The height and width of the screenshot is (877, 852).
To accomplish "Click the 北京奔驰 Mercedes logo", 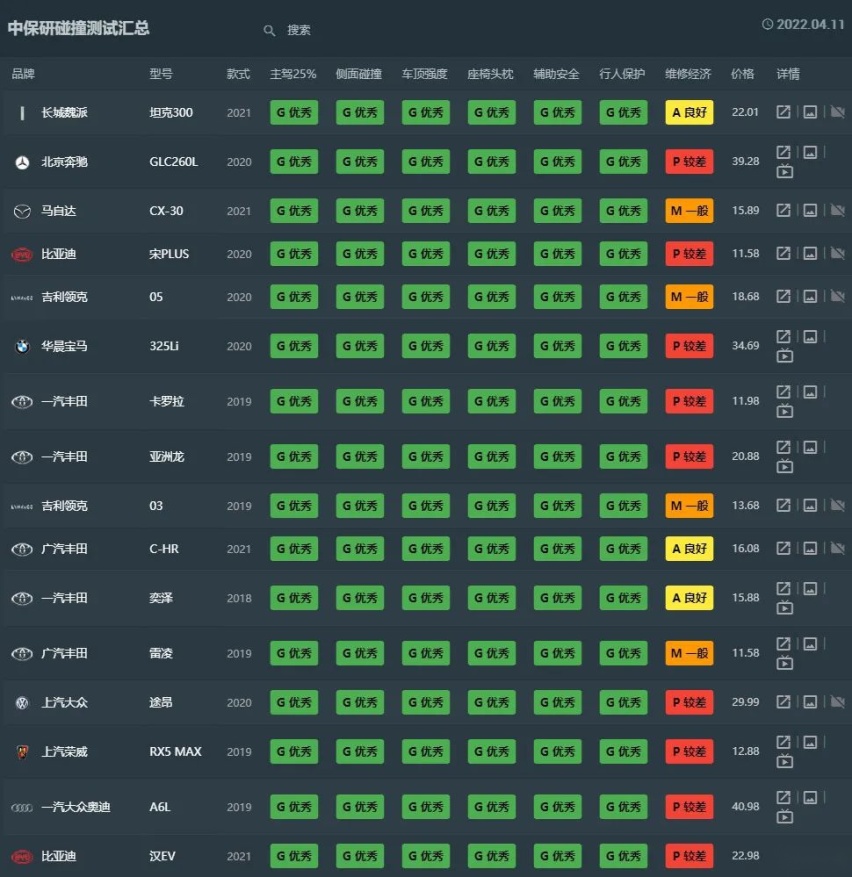I will pos(22,163).
